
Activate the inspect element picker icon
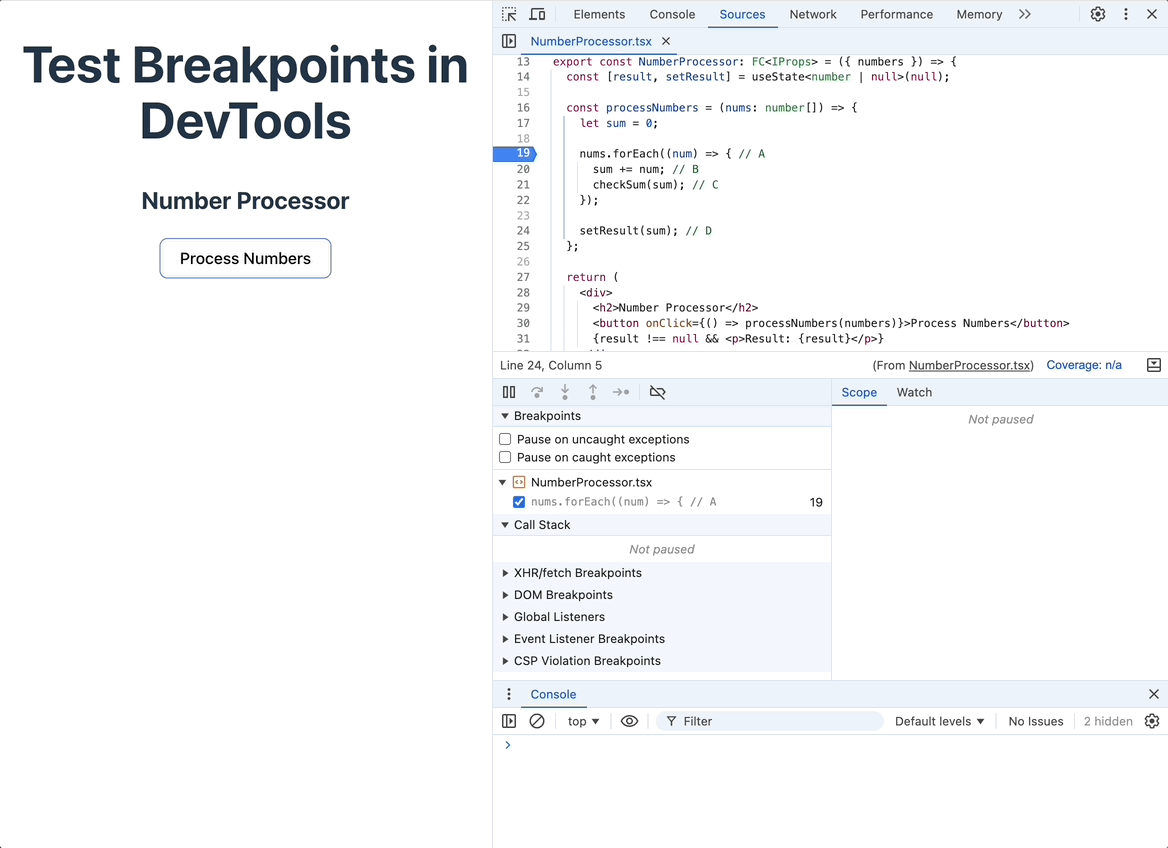[509, 14]
